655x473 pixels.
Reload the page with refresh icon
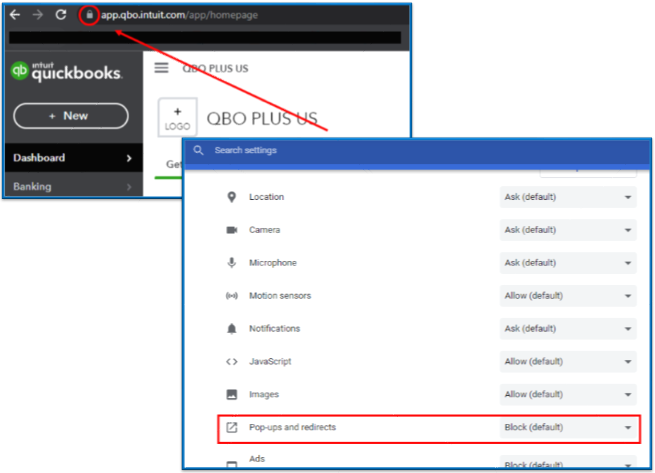coord(61,15)
